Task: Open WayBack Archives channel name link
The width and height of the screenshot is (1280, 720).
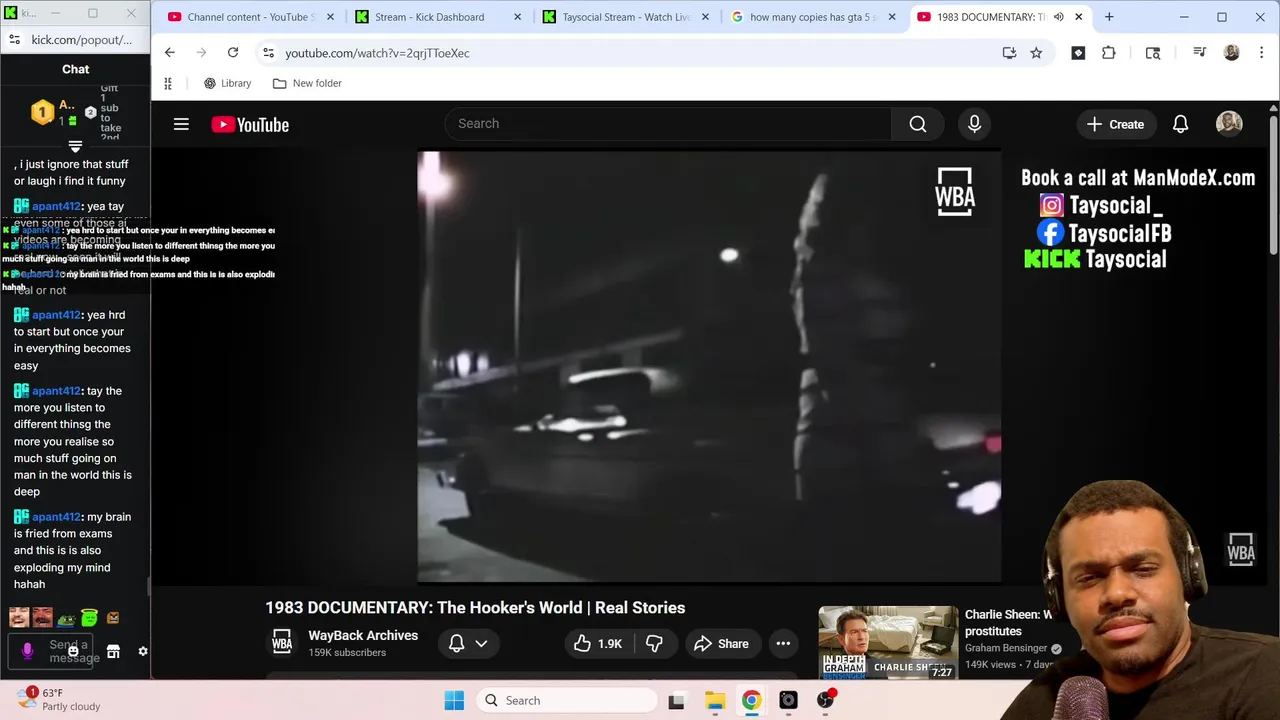Action: tap(363, 635)
